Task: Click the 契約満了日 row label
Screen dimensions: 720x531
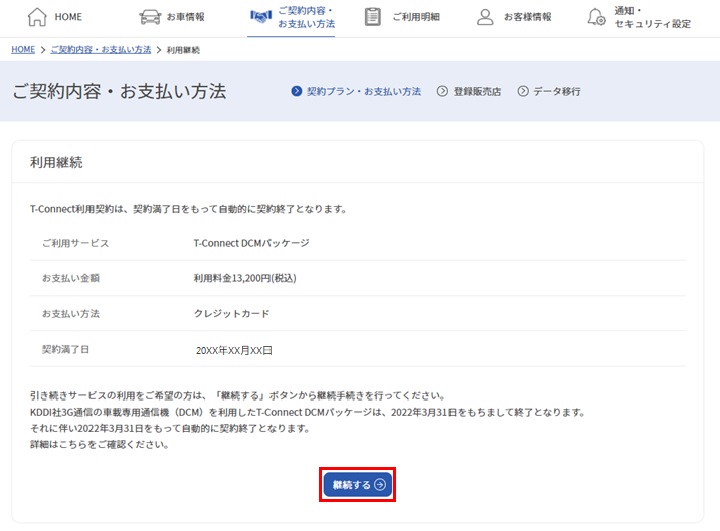Action: (65, 349)
